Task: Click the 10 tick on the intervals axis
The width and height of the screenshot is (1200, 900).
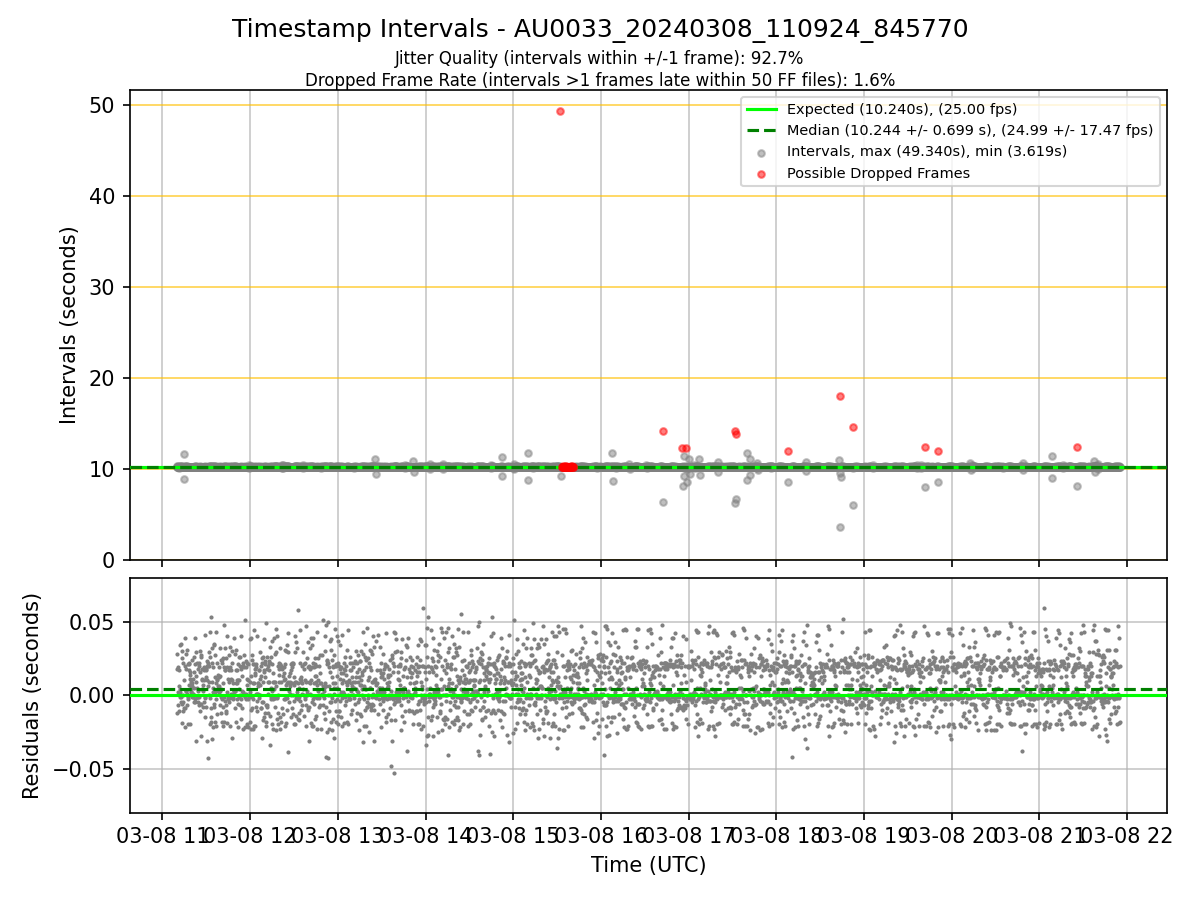Action: pos(103,469)
